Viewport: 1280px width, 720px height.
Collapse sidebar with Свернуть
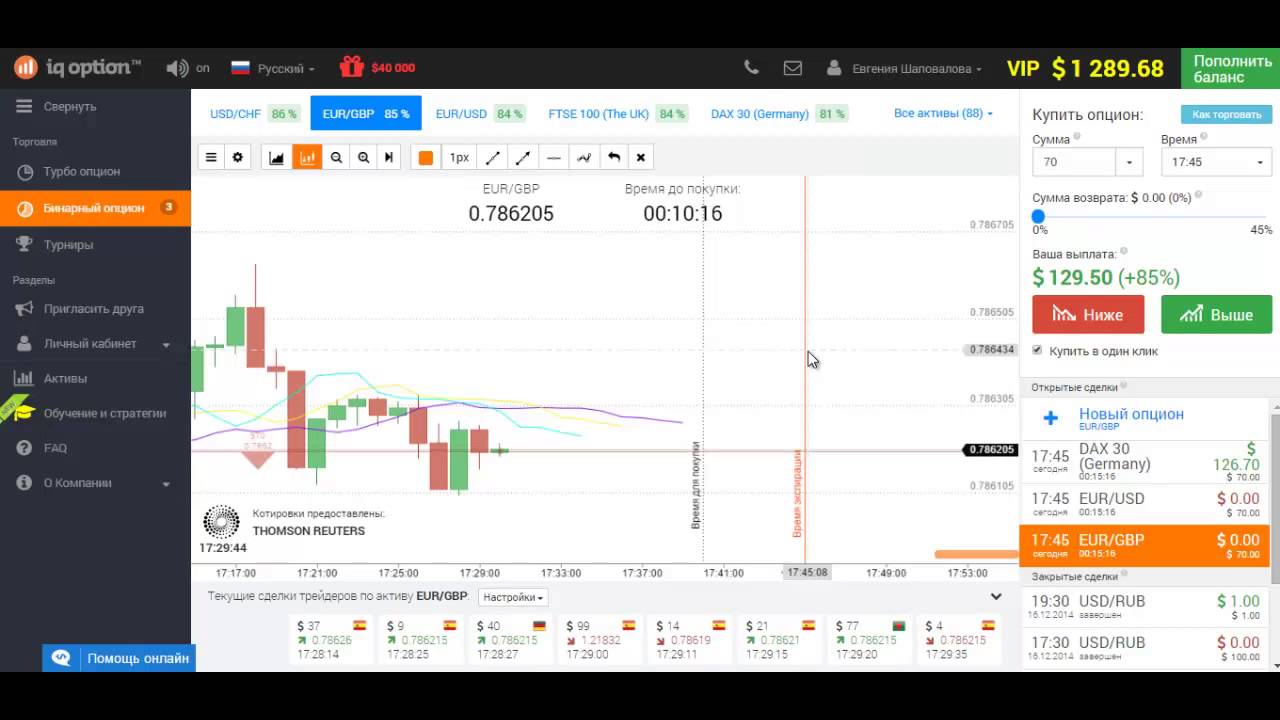[x=57, y=106]
